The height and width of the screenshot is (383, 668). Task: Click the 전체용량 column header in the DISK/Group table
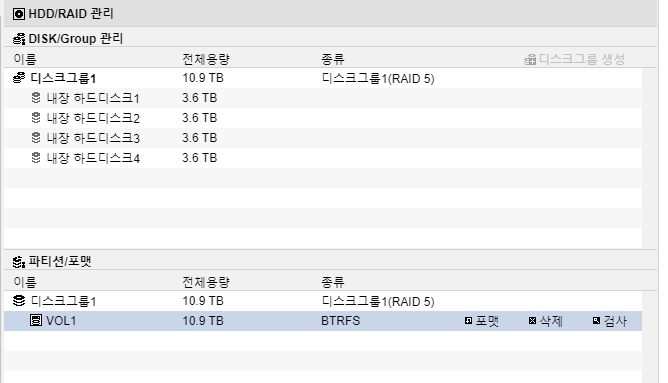tap(206, 59)
